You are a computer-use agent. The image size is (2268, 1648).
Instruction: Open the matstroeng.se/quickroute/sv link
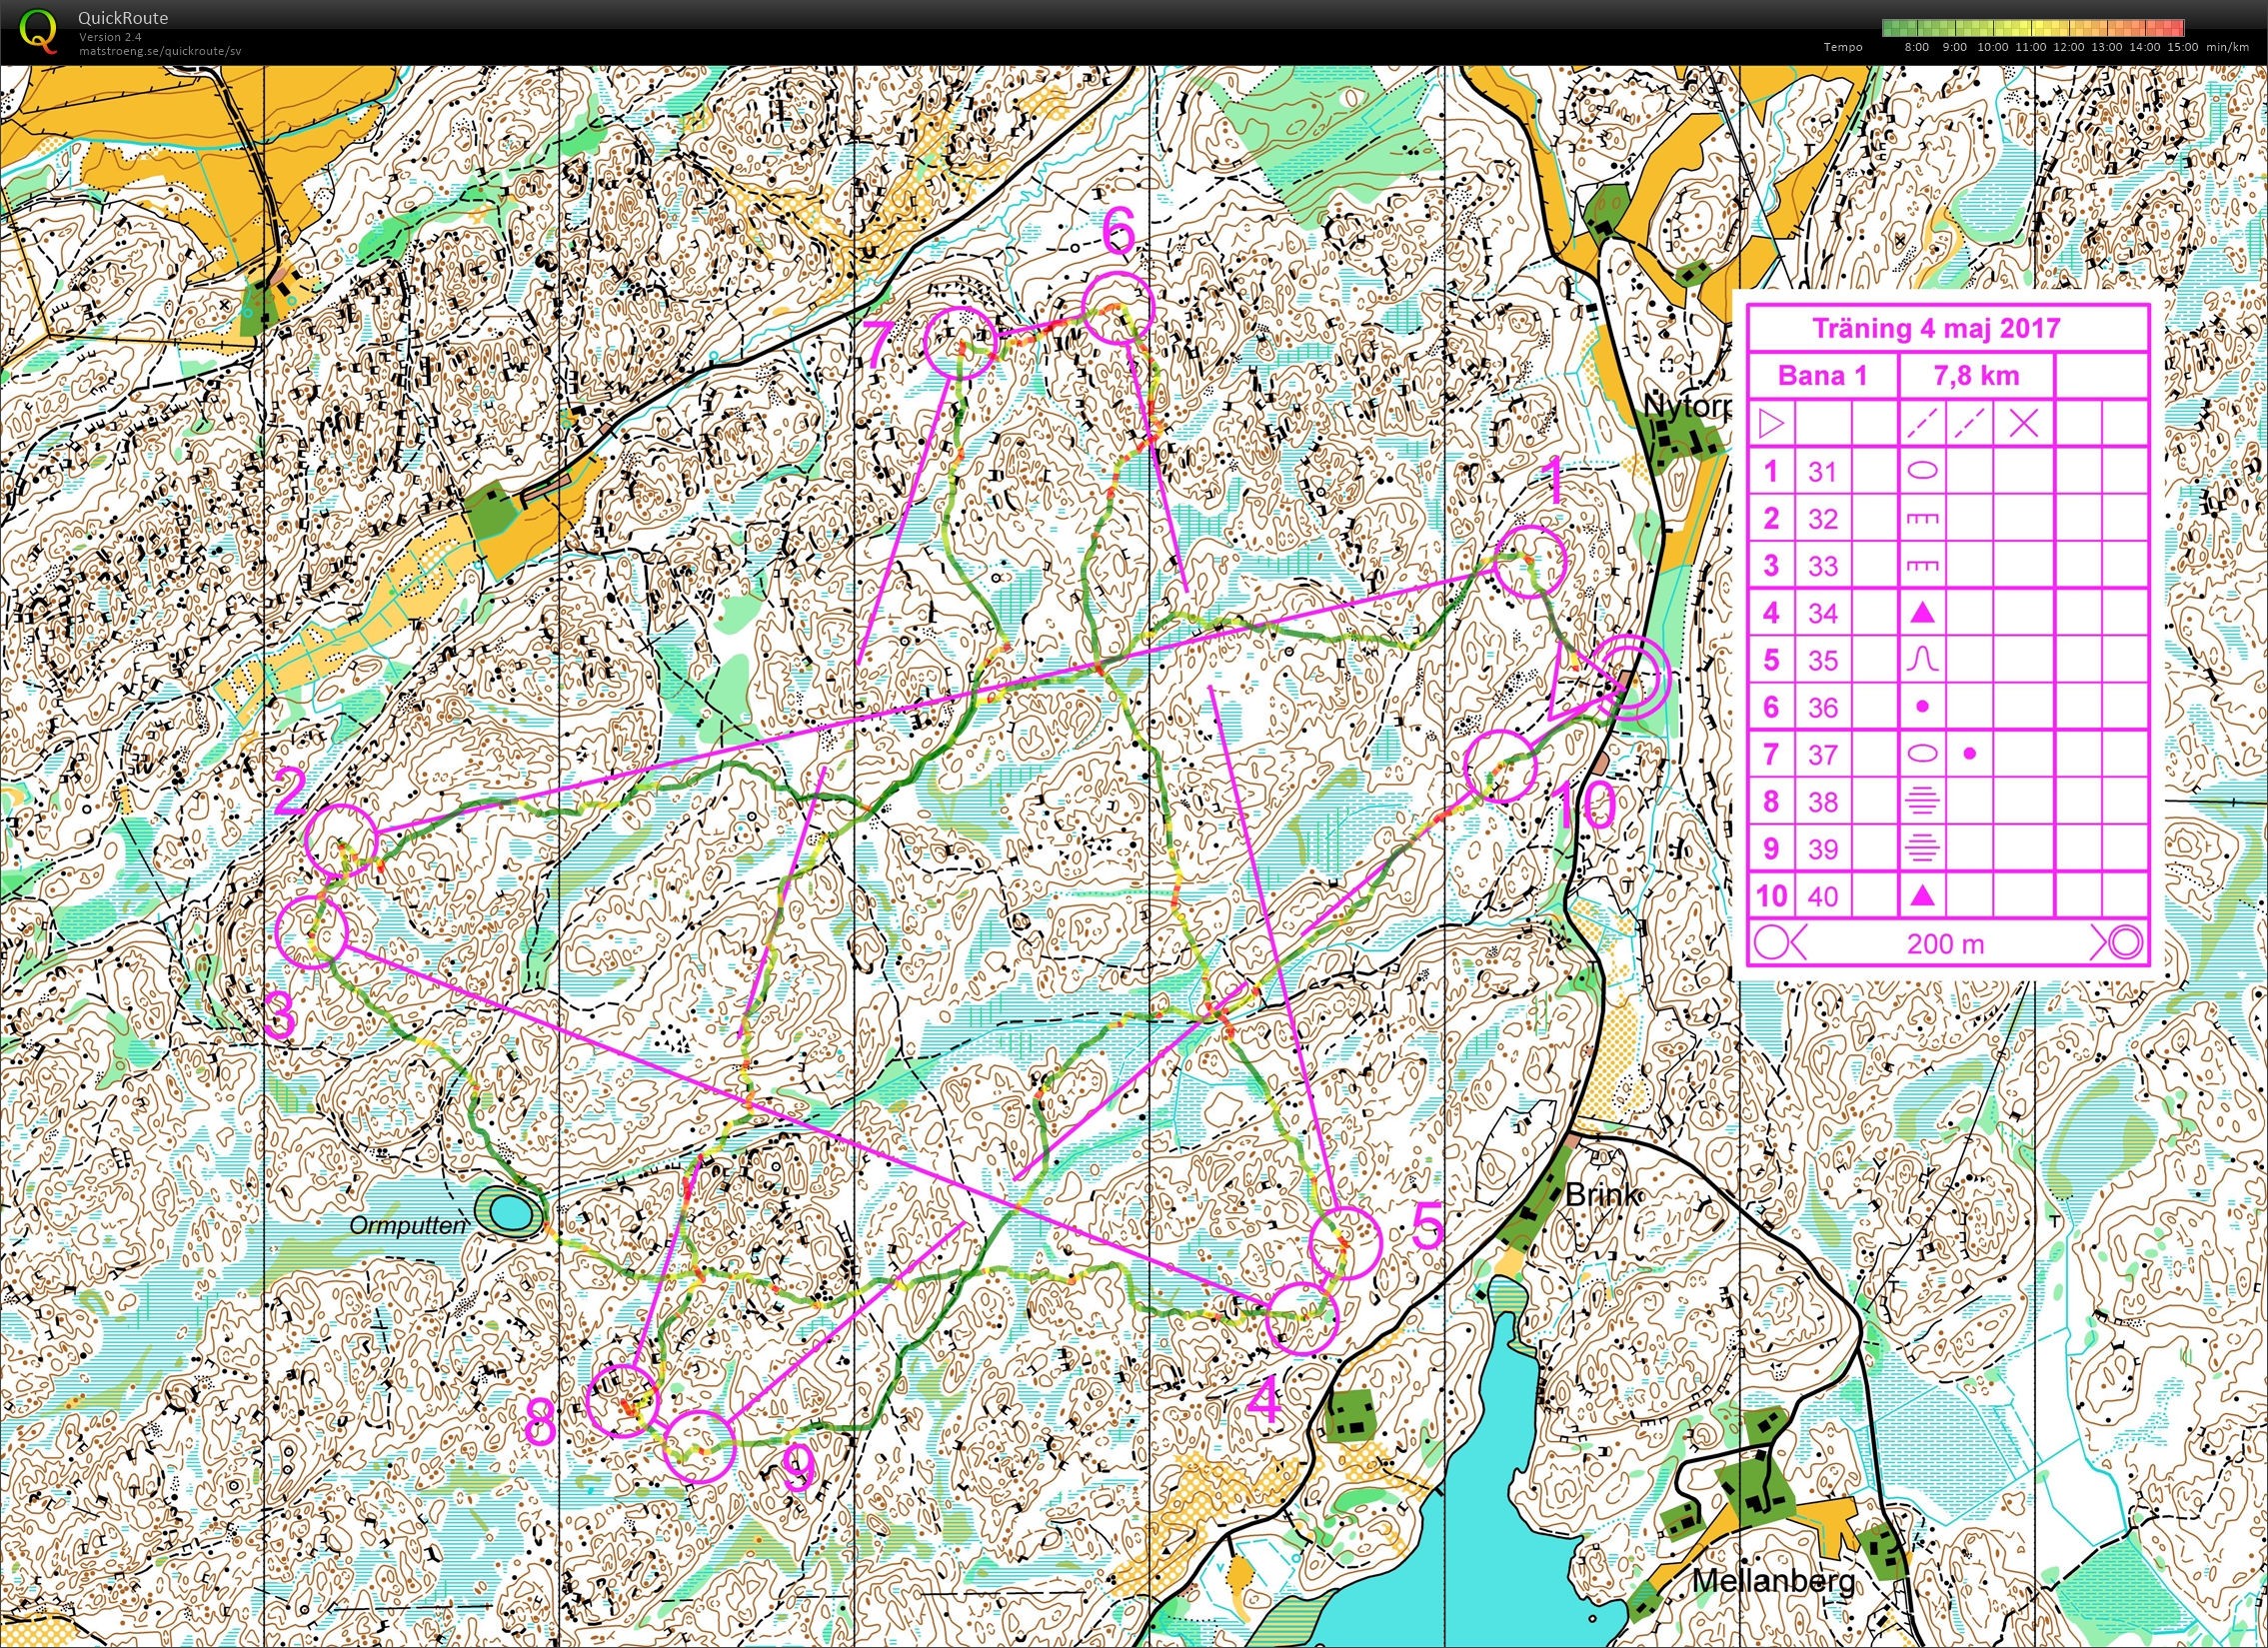click(x=160, y=51)
